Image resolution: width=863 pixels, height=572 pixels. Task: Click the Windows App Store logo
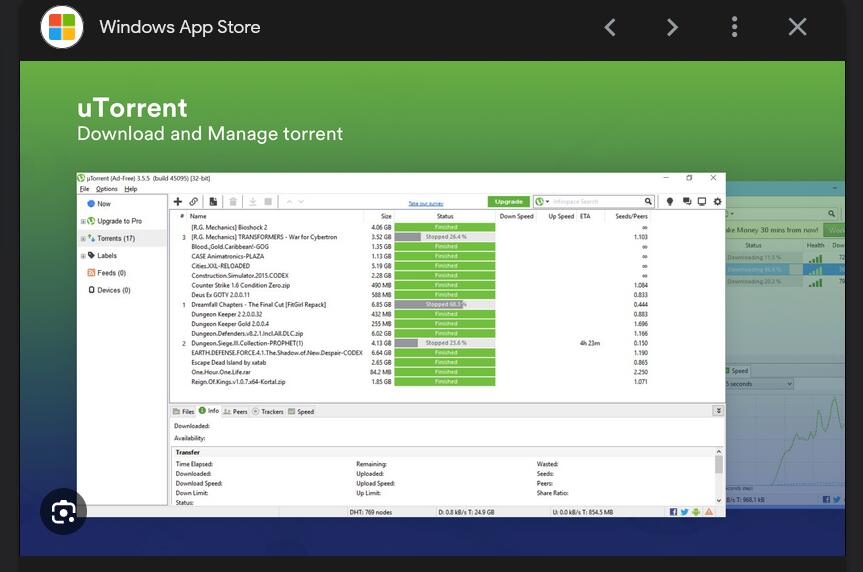tap(62, 27)
